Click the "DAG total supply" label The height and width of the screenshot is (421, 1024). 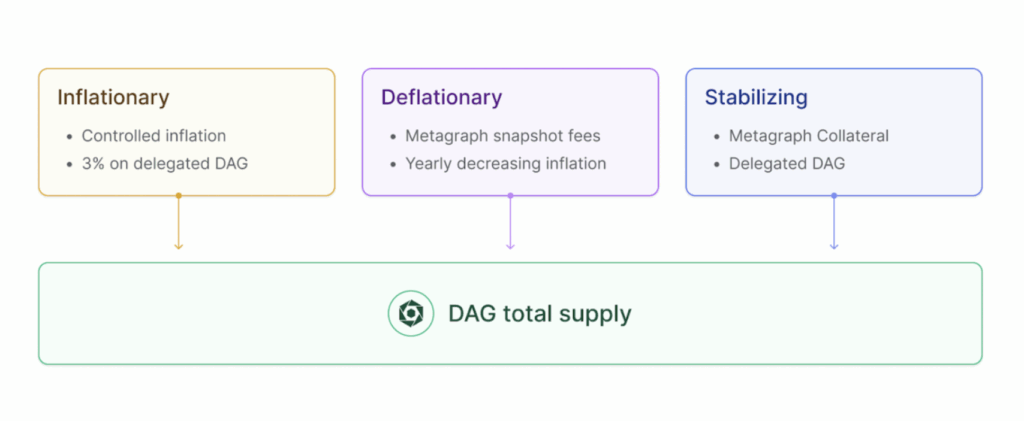coord(540,314)
